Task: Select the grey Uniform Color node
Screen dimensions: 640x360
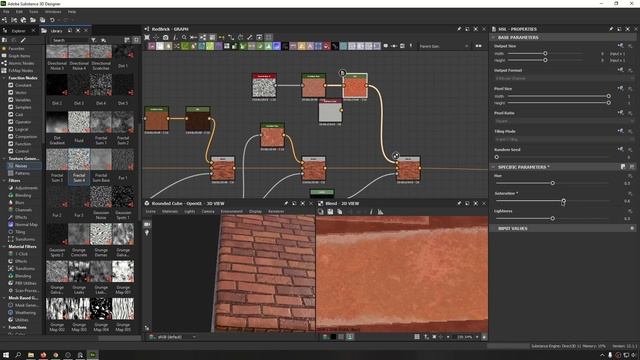Action: pyautogui.click(x=330, y=110)
